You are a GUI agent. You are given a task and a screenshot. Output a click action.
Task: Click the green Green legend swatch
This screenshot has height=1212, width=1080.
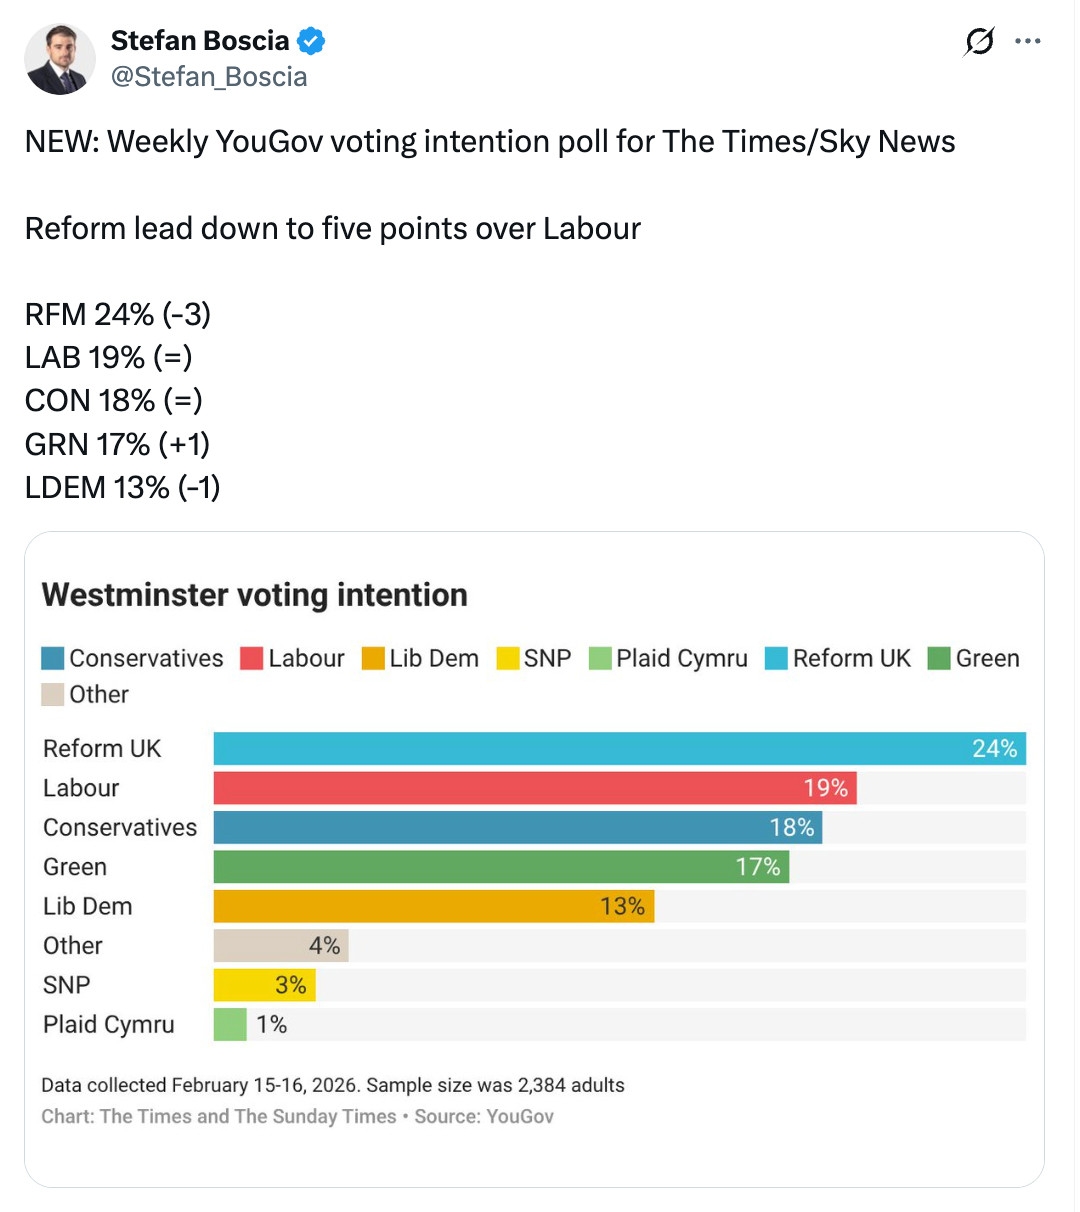[939, 658]
